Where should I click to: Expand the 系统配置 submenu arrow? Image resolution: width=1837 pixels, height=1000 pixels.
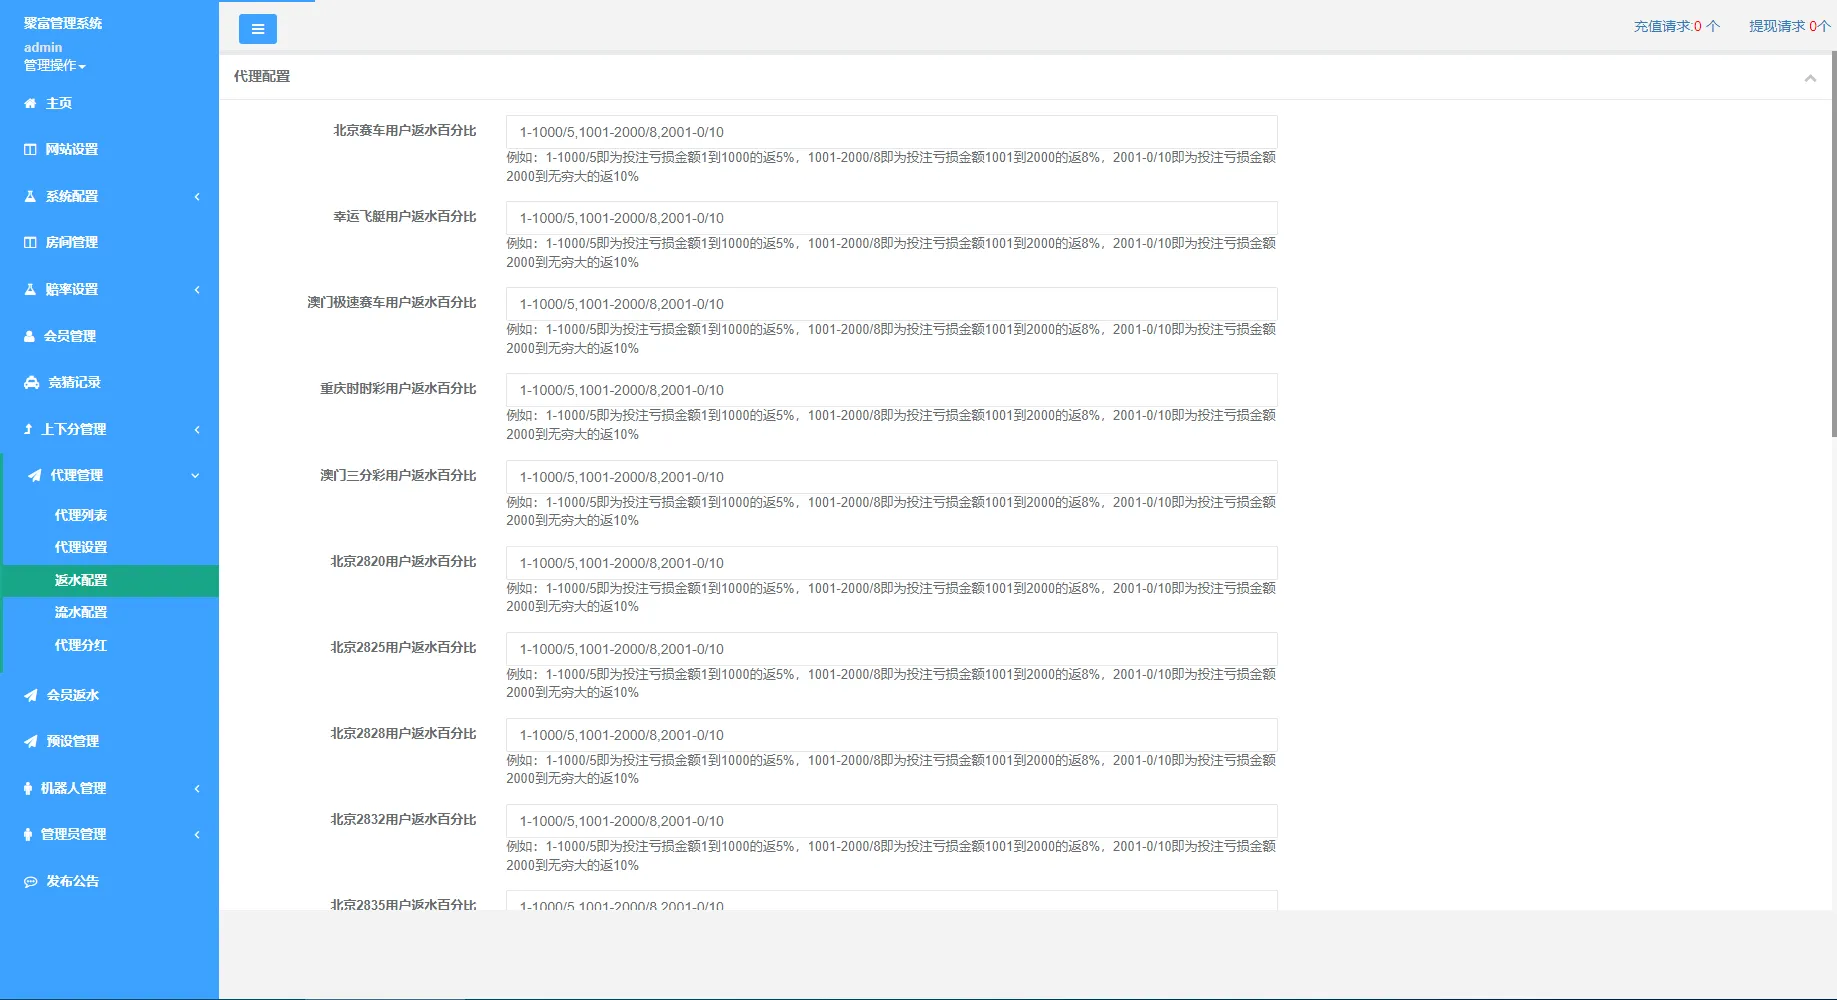click(197, 197)
